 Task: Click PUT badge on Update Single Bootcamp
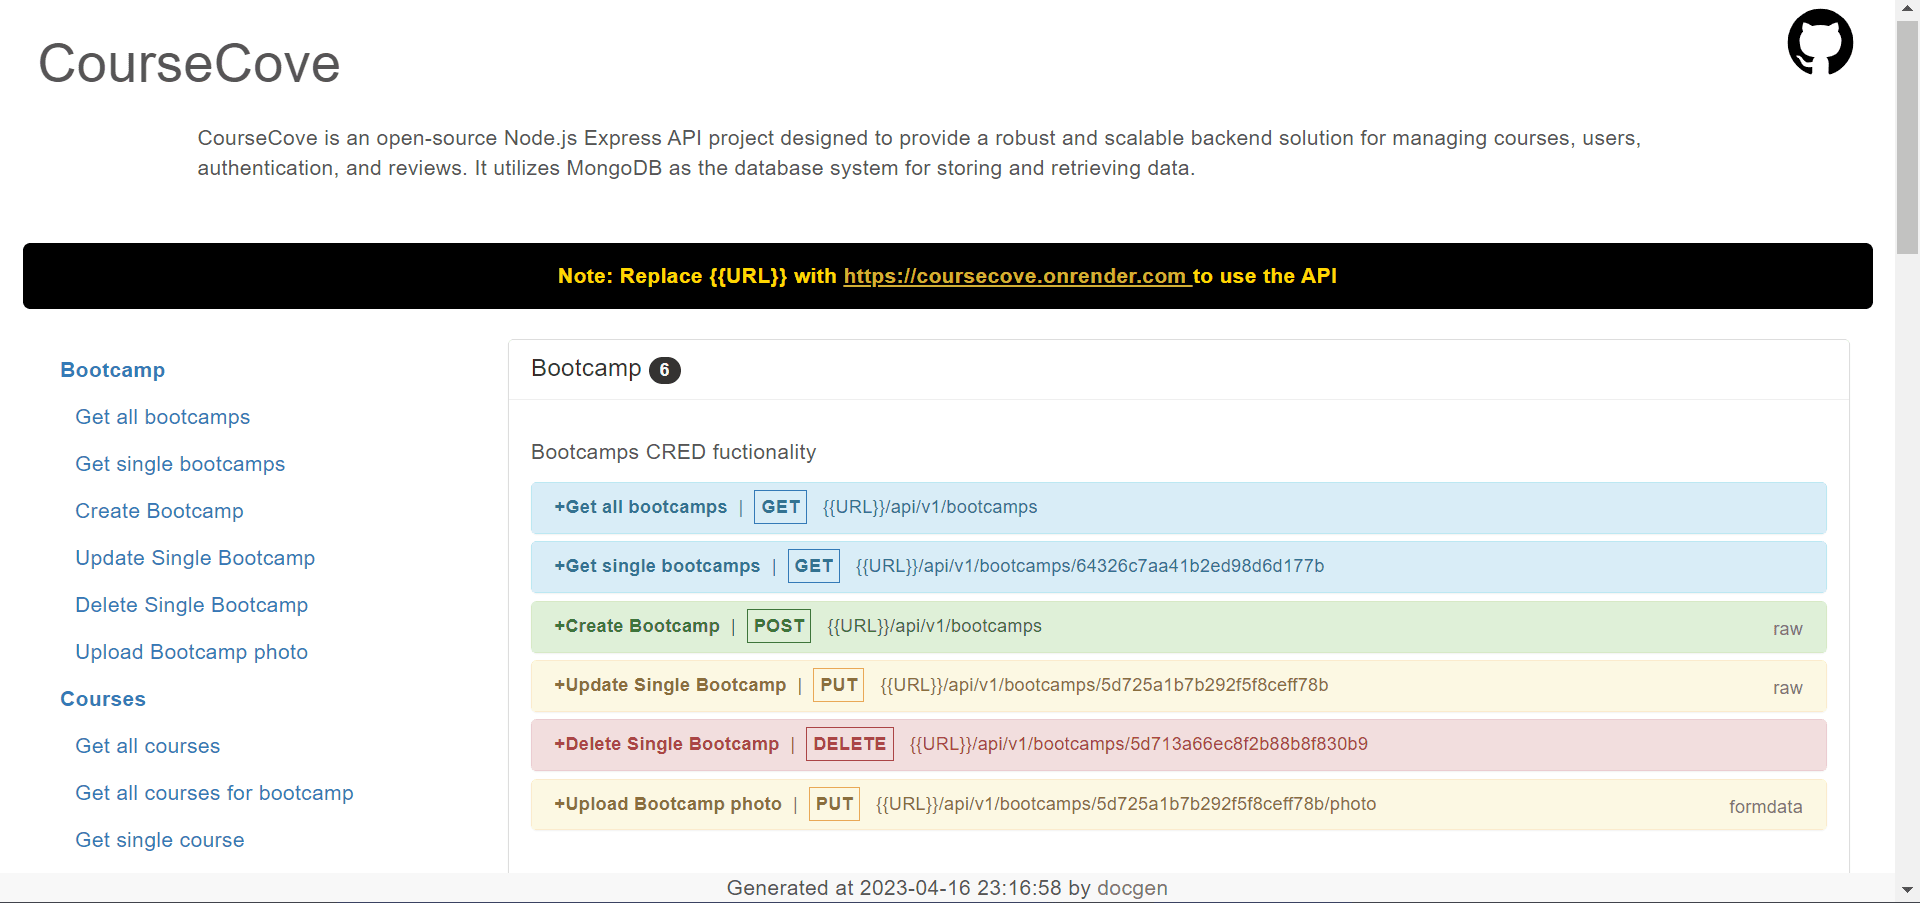coord(838,685)
